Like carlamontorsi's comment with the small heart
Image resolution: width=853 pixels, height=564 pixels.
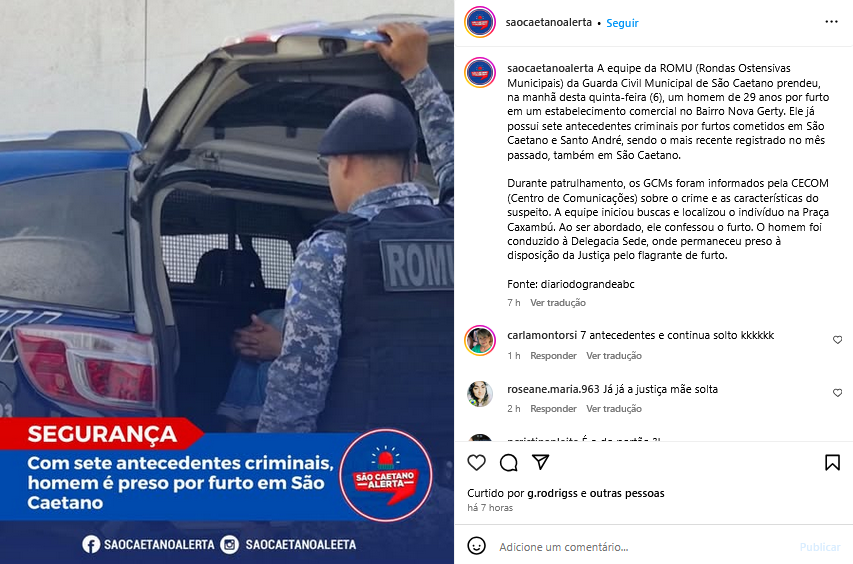(838, 340)
